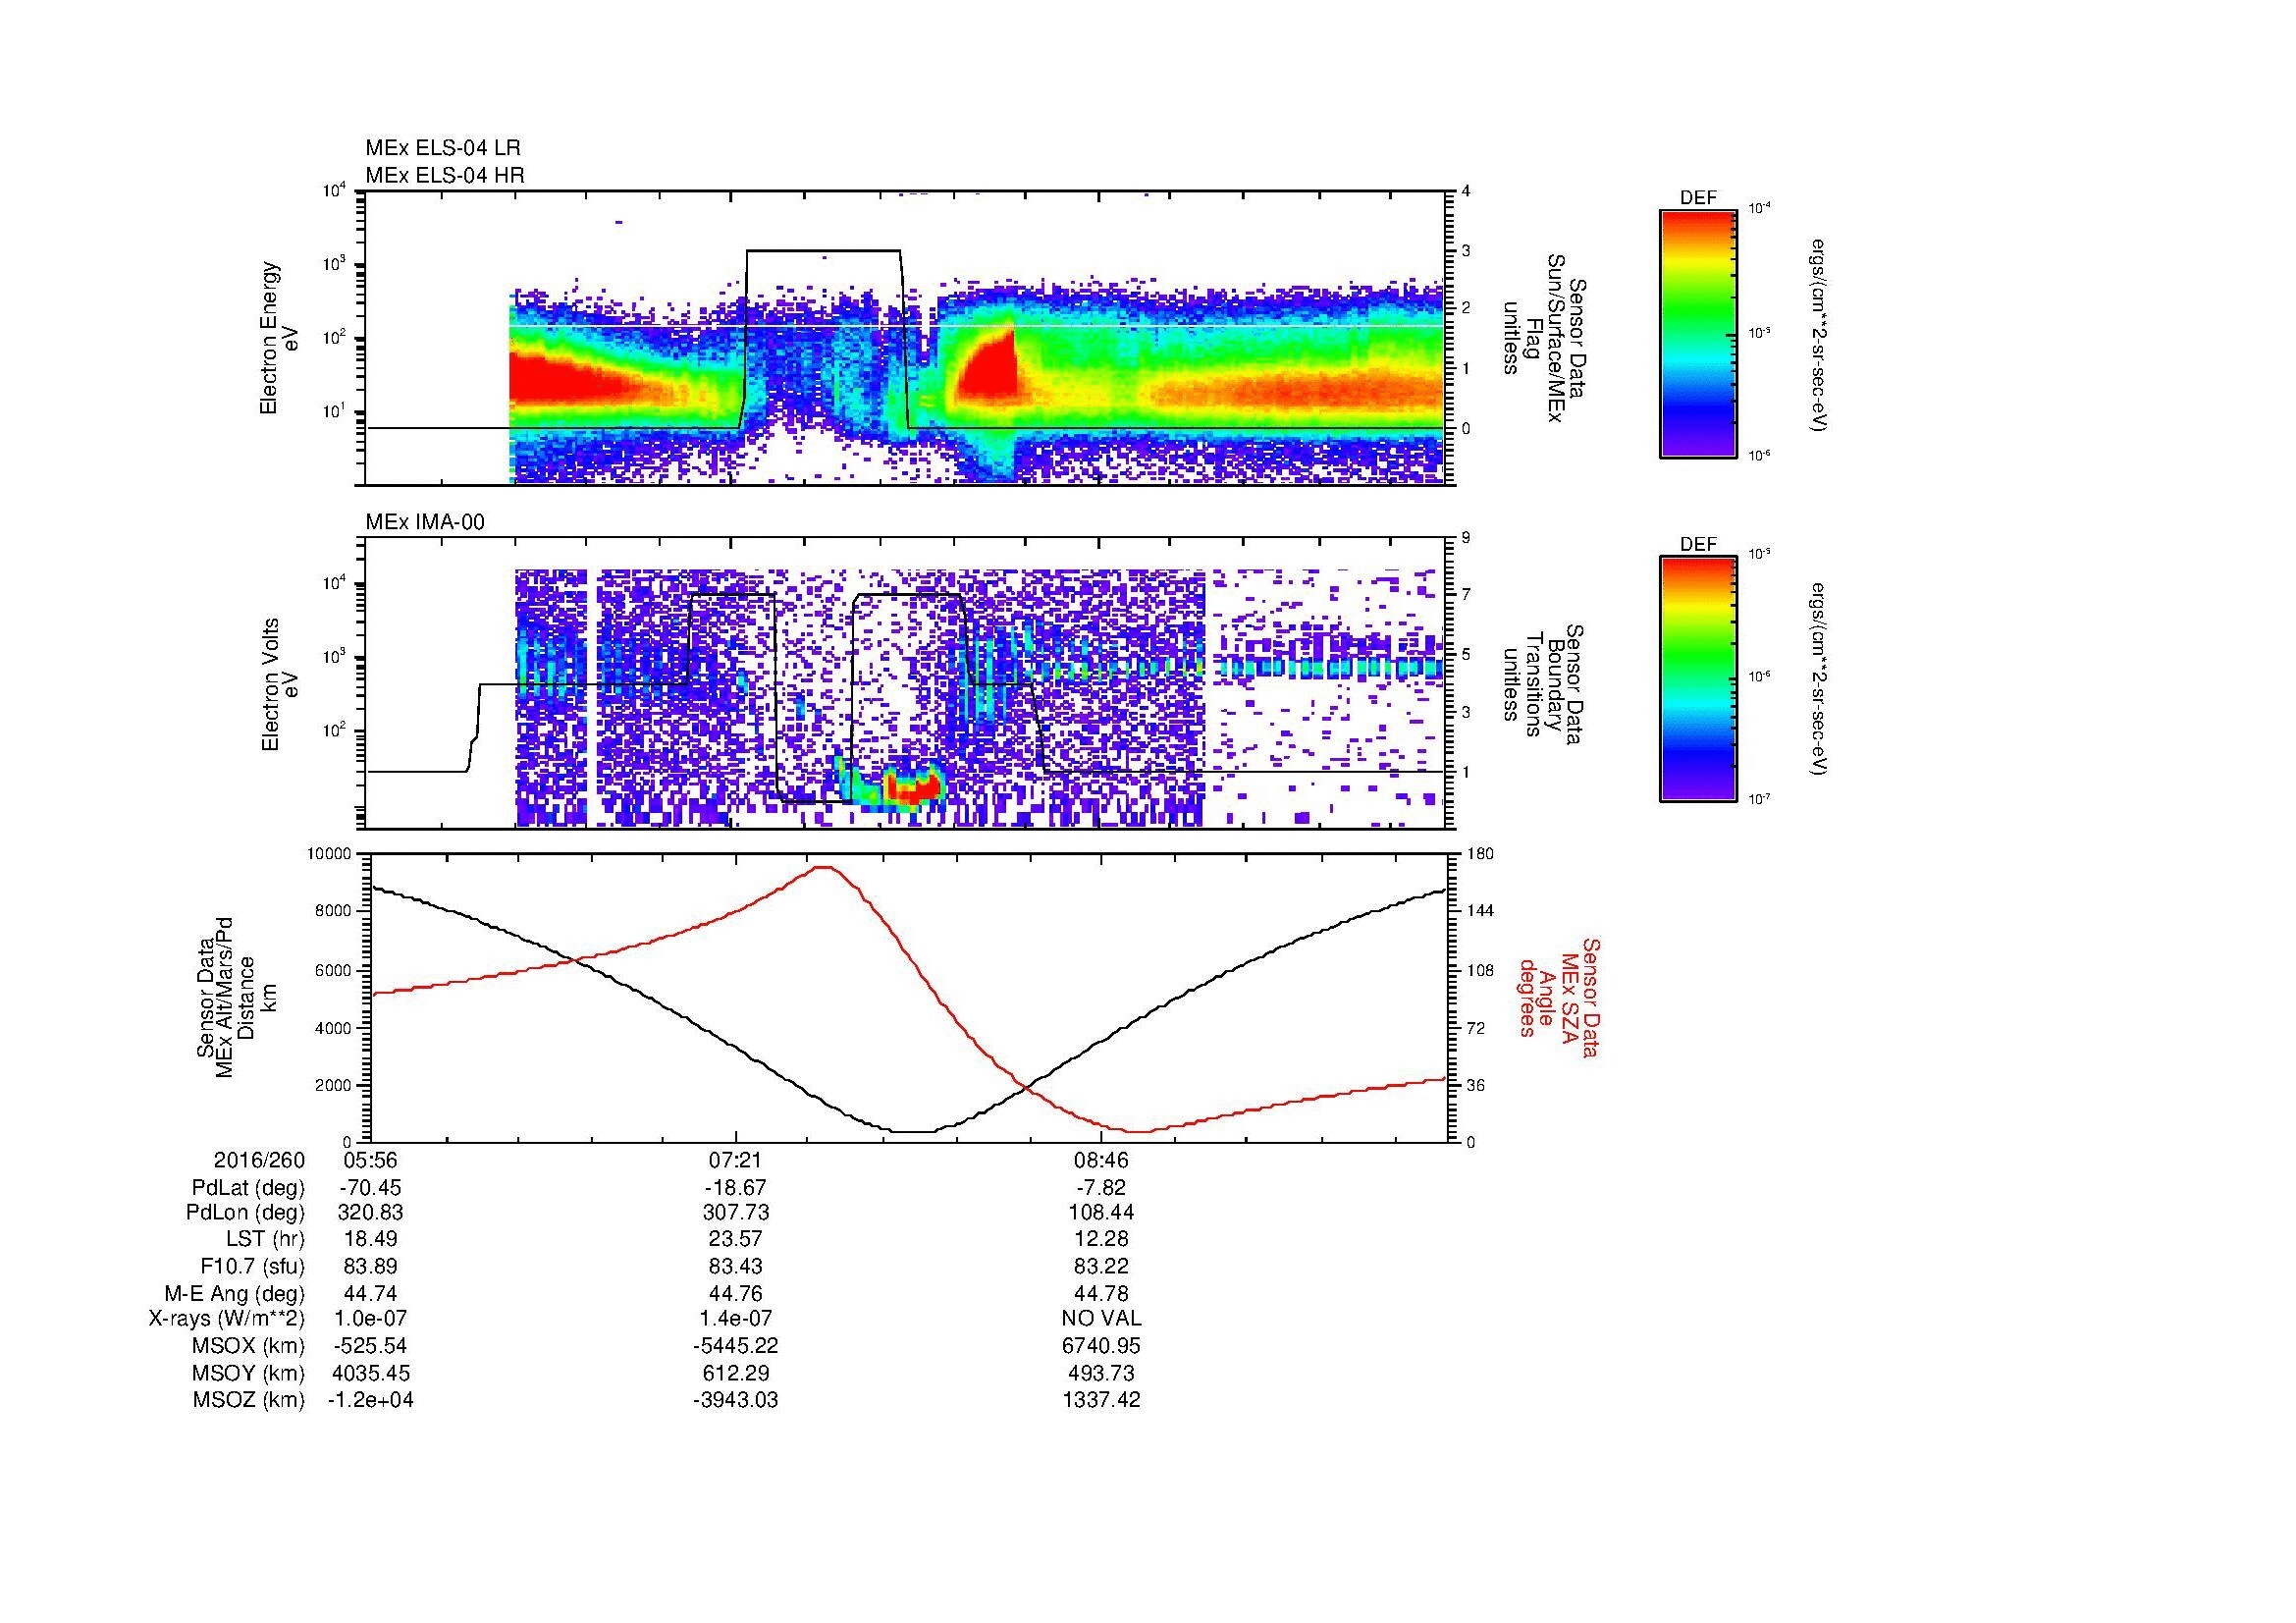Select the X-rays value 1.0e-07
The width and height of the screenshot is (2296, 1623).
tap(371, 1319)
